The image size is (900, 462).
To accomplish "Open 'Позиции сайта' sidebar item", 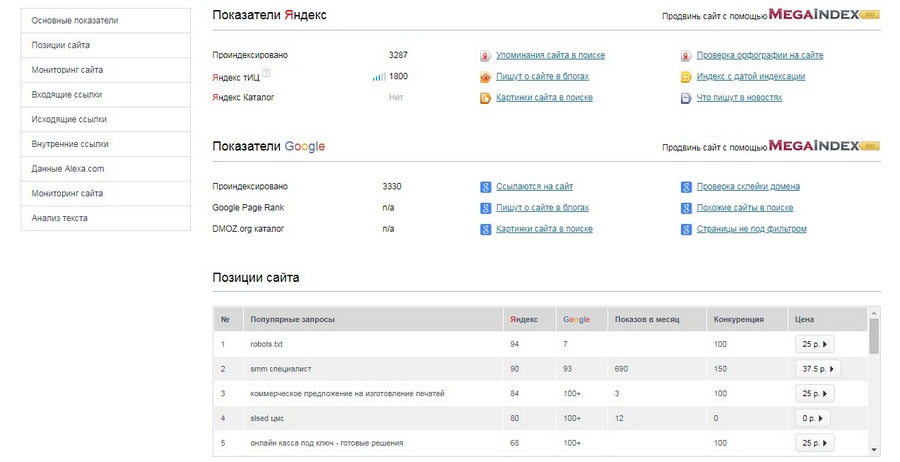I will tap(106, 45).
